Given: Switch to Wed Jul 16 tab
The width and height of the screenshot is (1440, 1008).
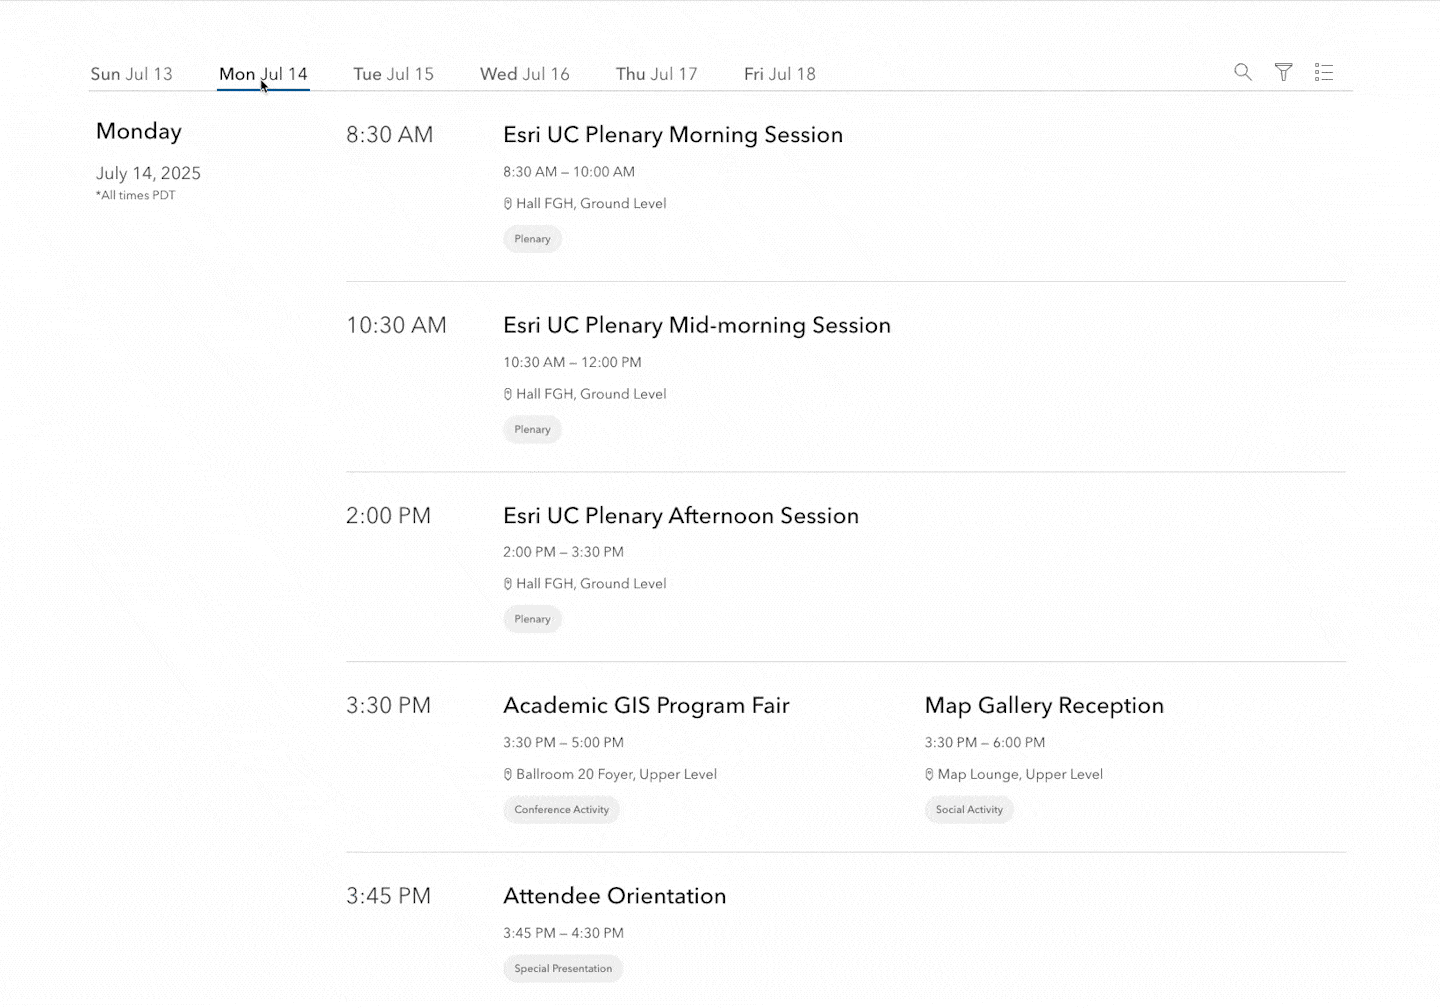Looking at the screenshot, I should [x=524, y=74].
